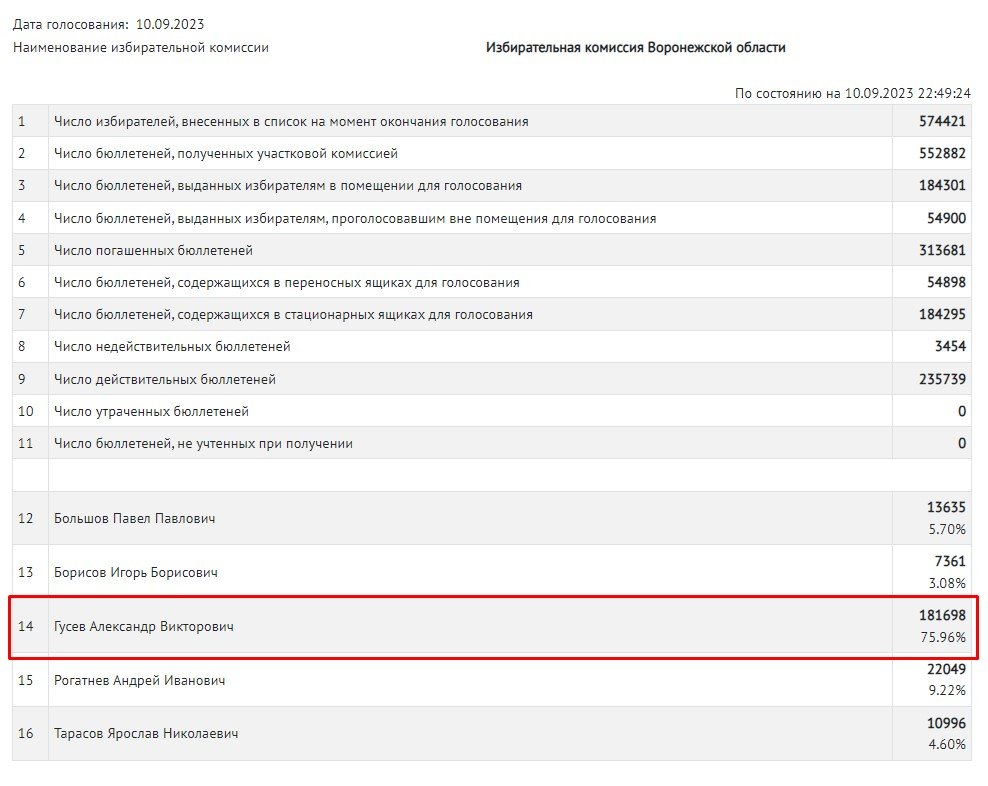Viewport: 988px width, 786px height.
Task: Click row number 12 cell
Action: [30, 518]
